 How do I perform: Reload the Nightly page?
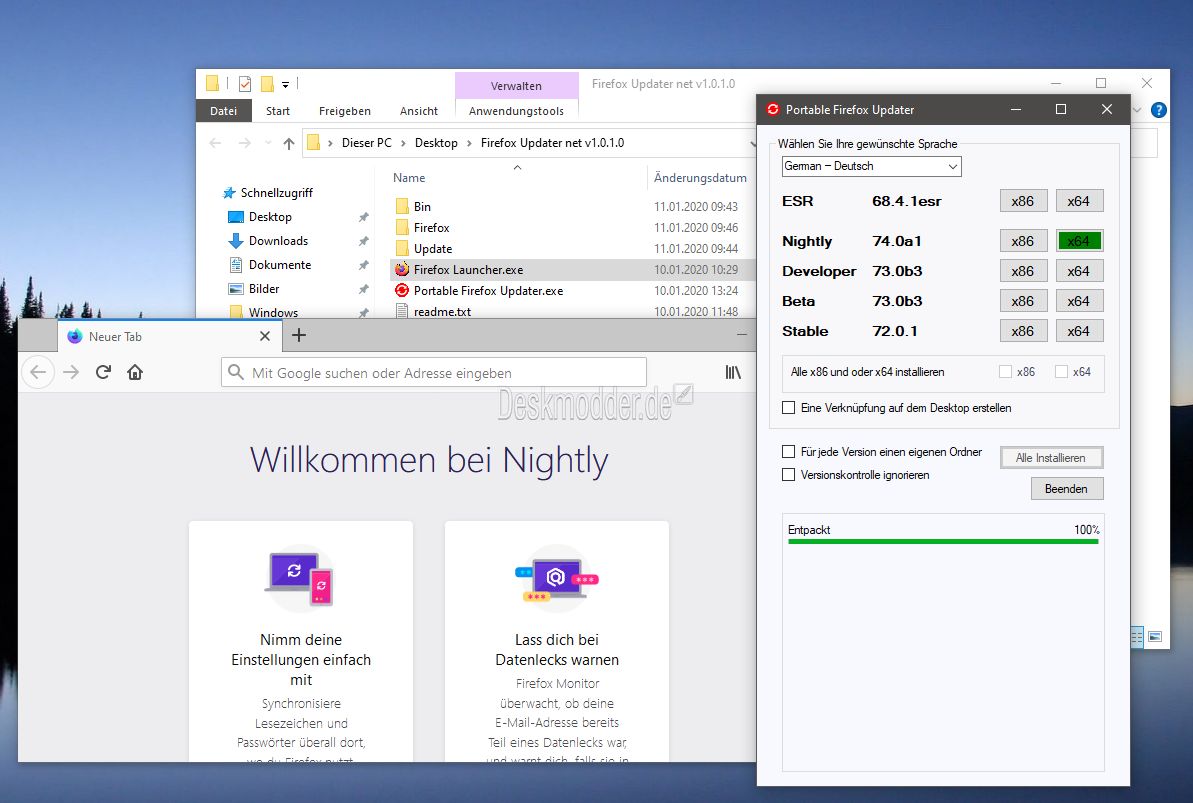click(x=103, y=372)
